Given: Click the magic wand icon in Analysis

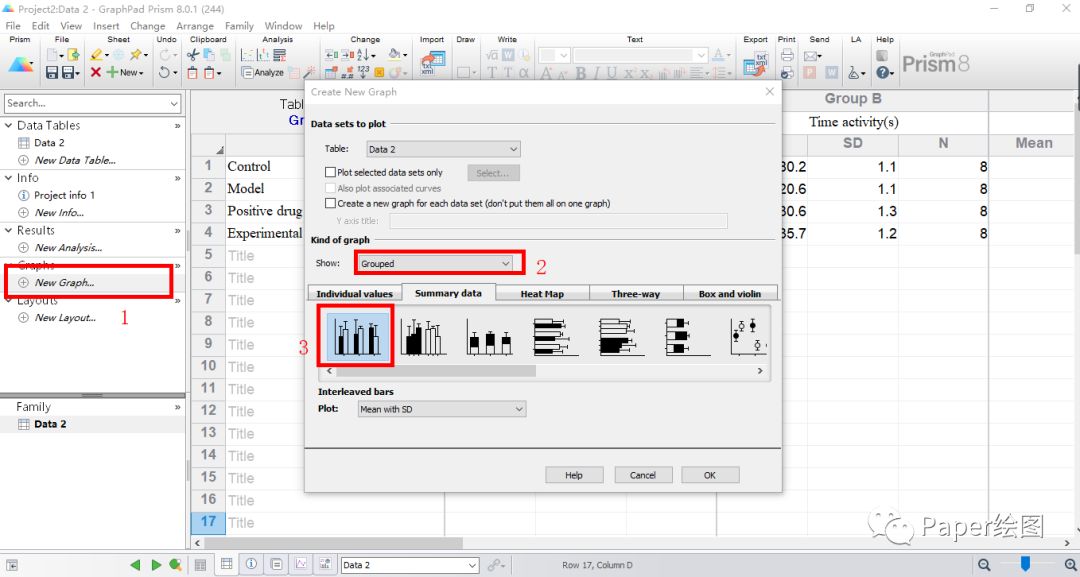Looking at the screenshot, I should click(x=309, y=72).
